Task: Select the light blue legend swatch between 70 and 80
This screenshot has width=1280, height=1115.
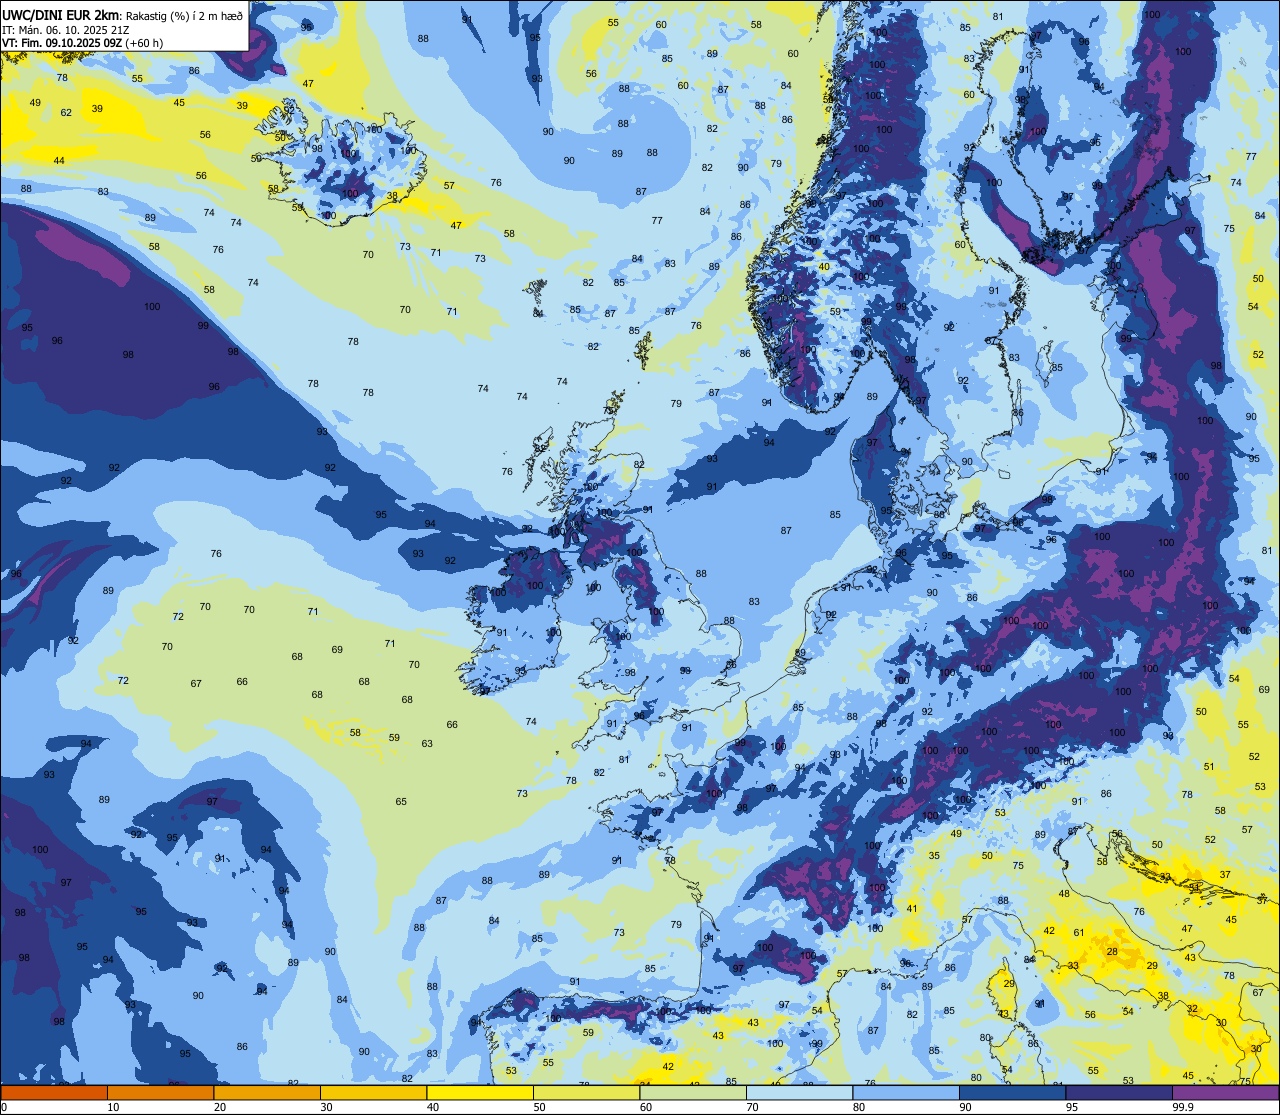Action: click(x=800, y=1093)
